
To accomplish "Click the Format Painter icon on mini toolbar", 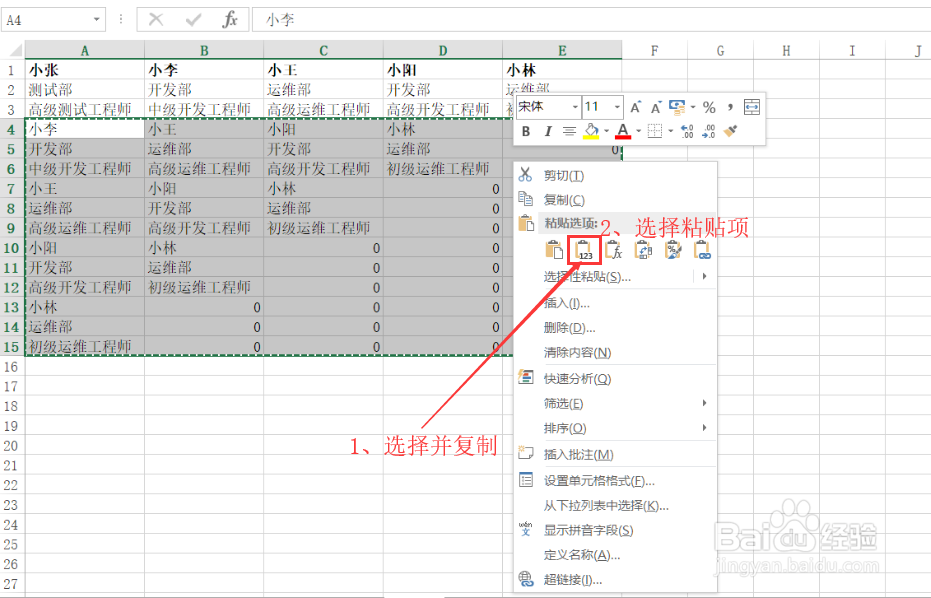I will [x=730, y=129].
